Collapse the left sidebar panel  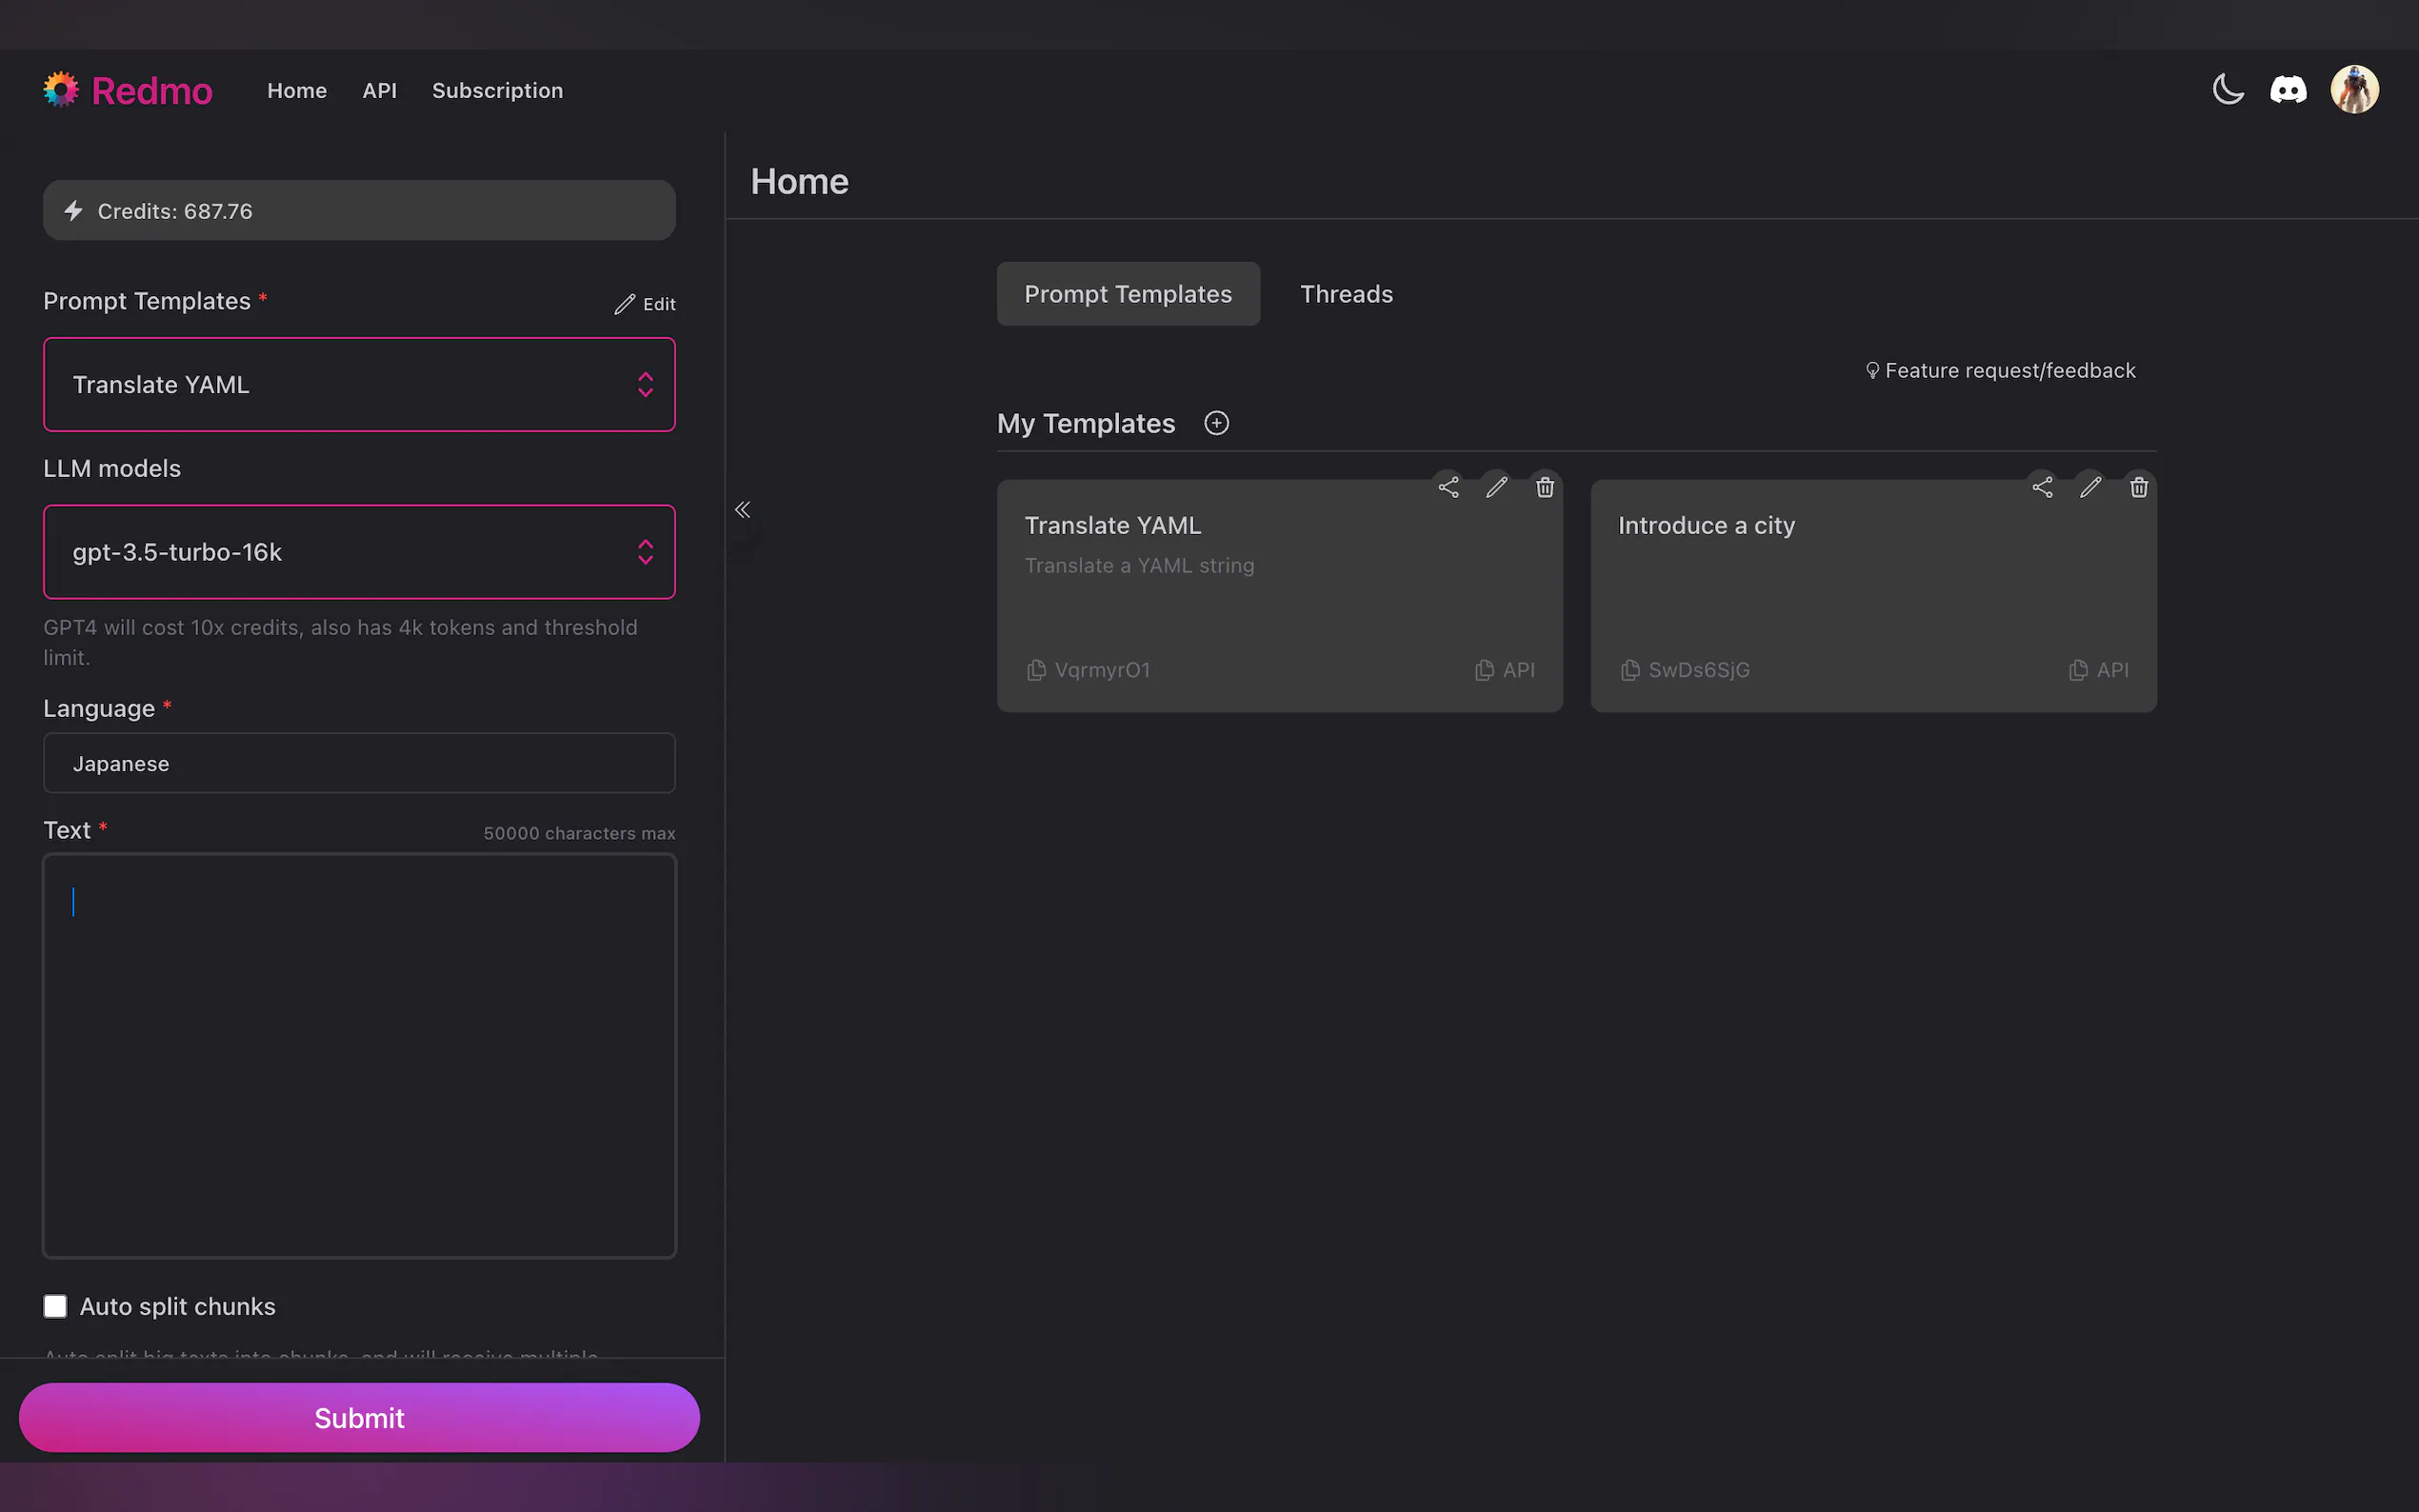click(742, 510)
